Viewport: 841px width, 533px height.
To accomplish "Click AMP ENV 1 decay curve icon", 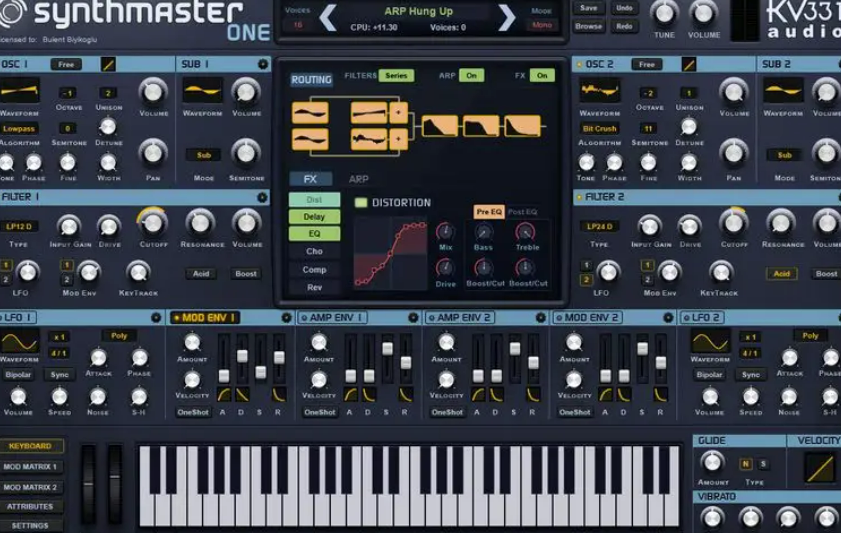I will (369, 395).
